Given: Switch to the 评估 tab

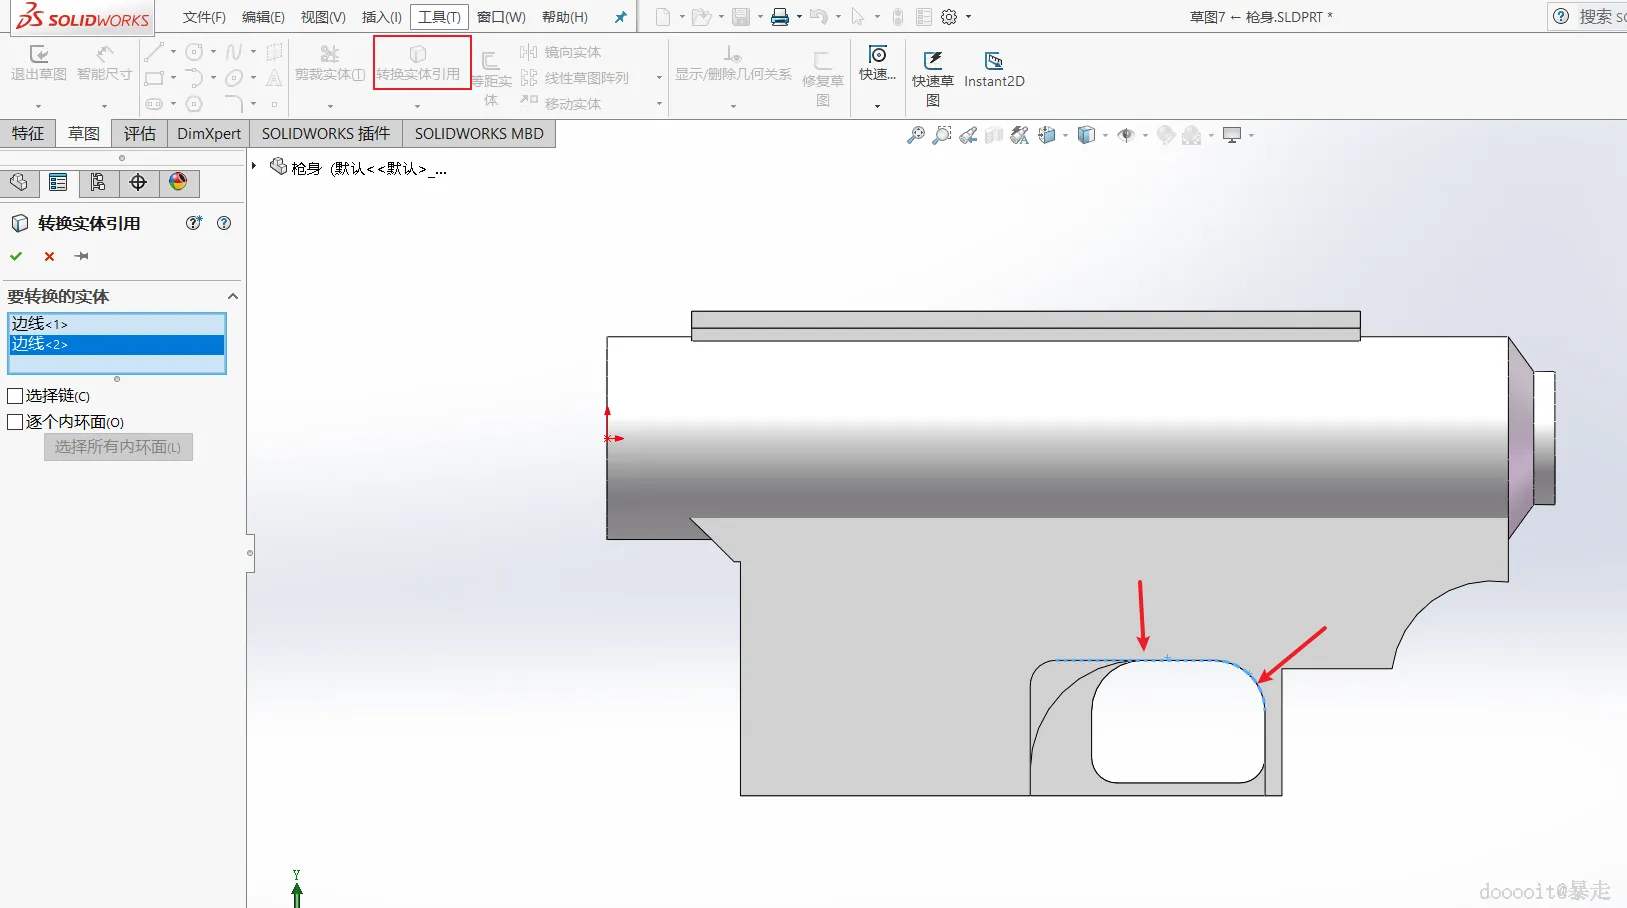Looking at the screenshot, I should [140, 133].
